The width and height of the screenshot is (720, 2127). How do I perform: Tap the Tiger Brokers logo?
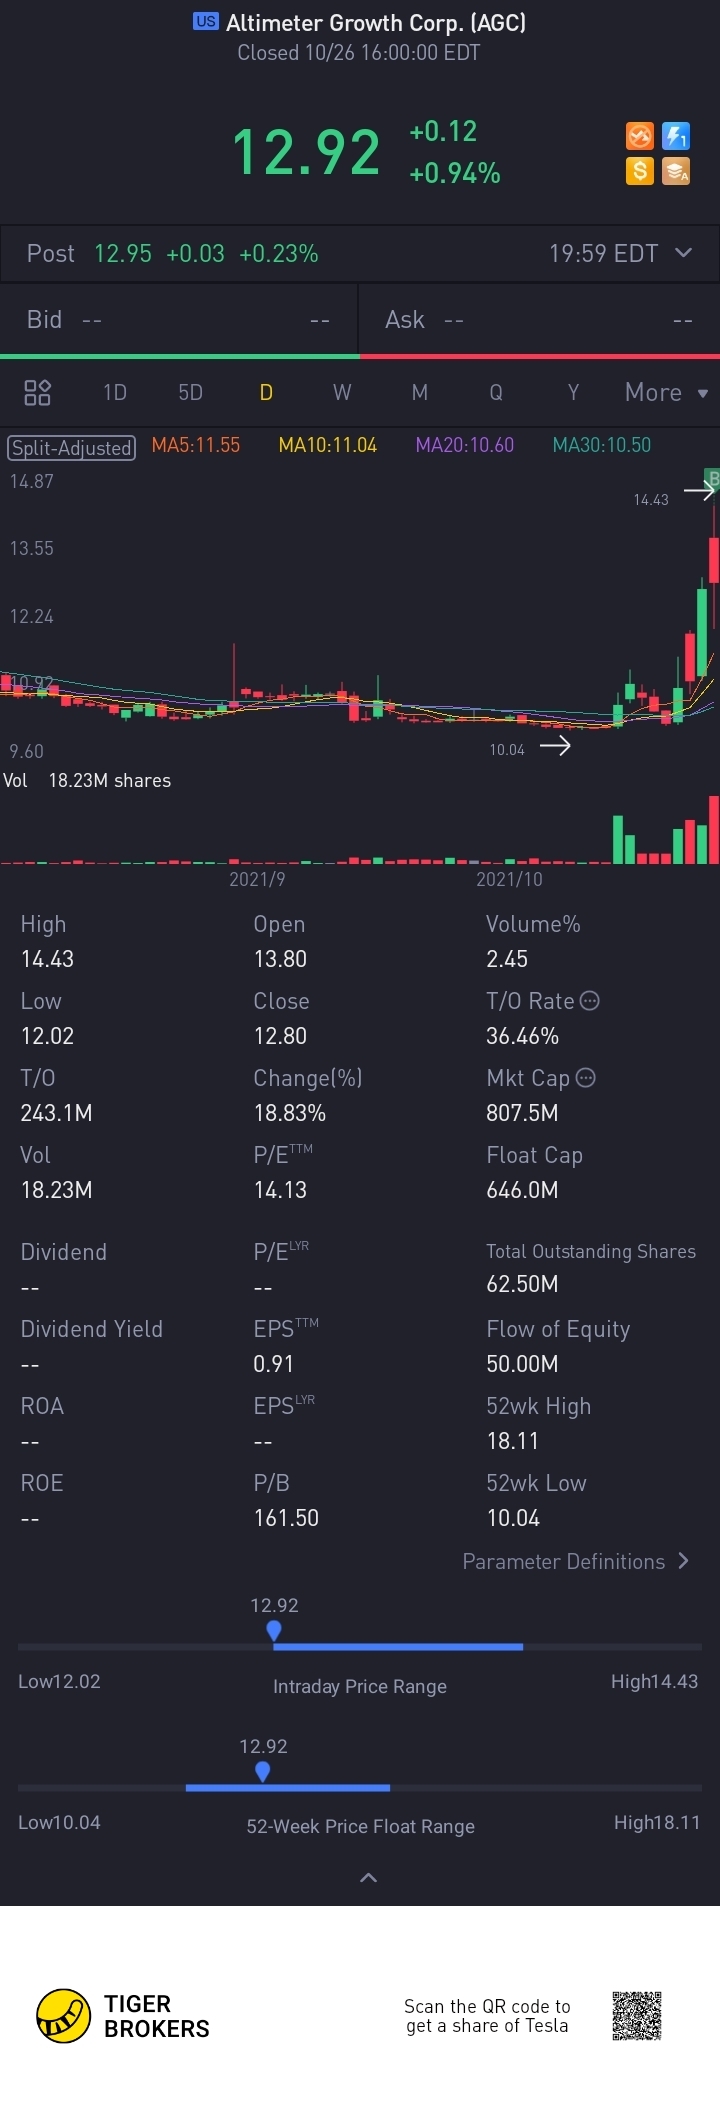pos(64,2016)
